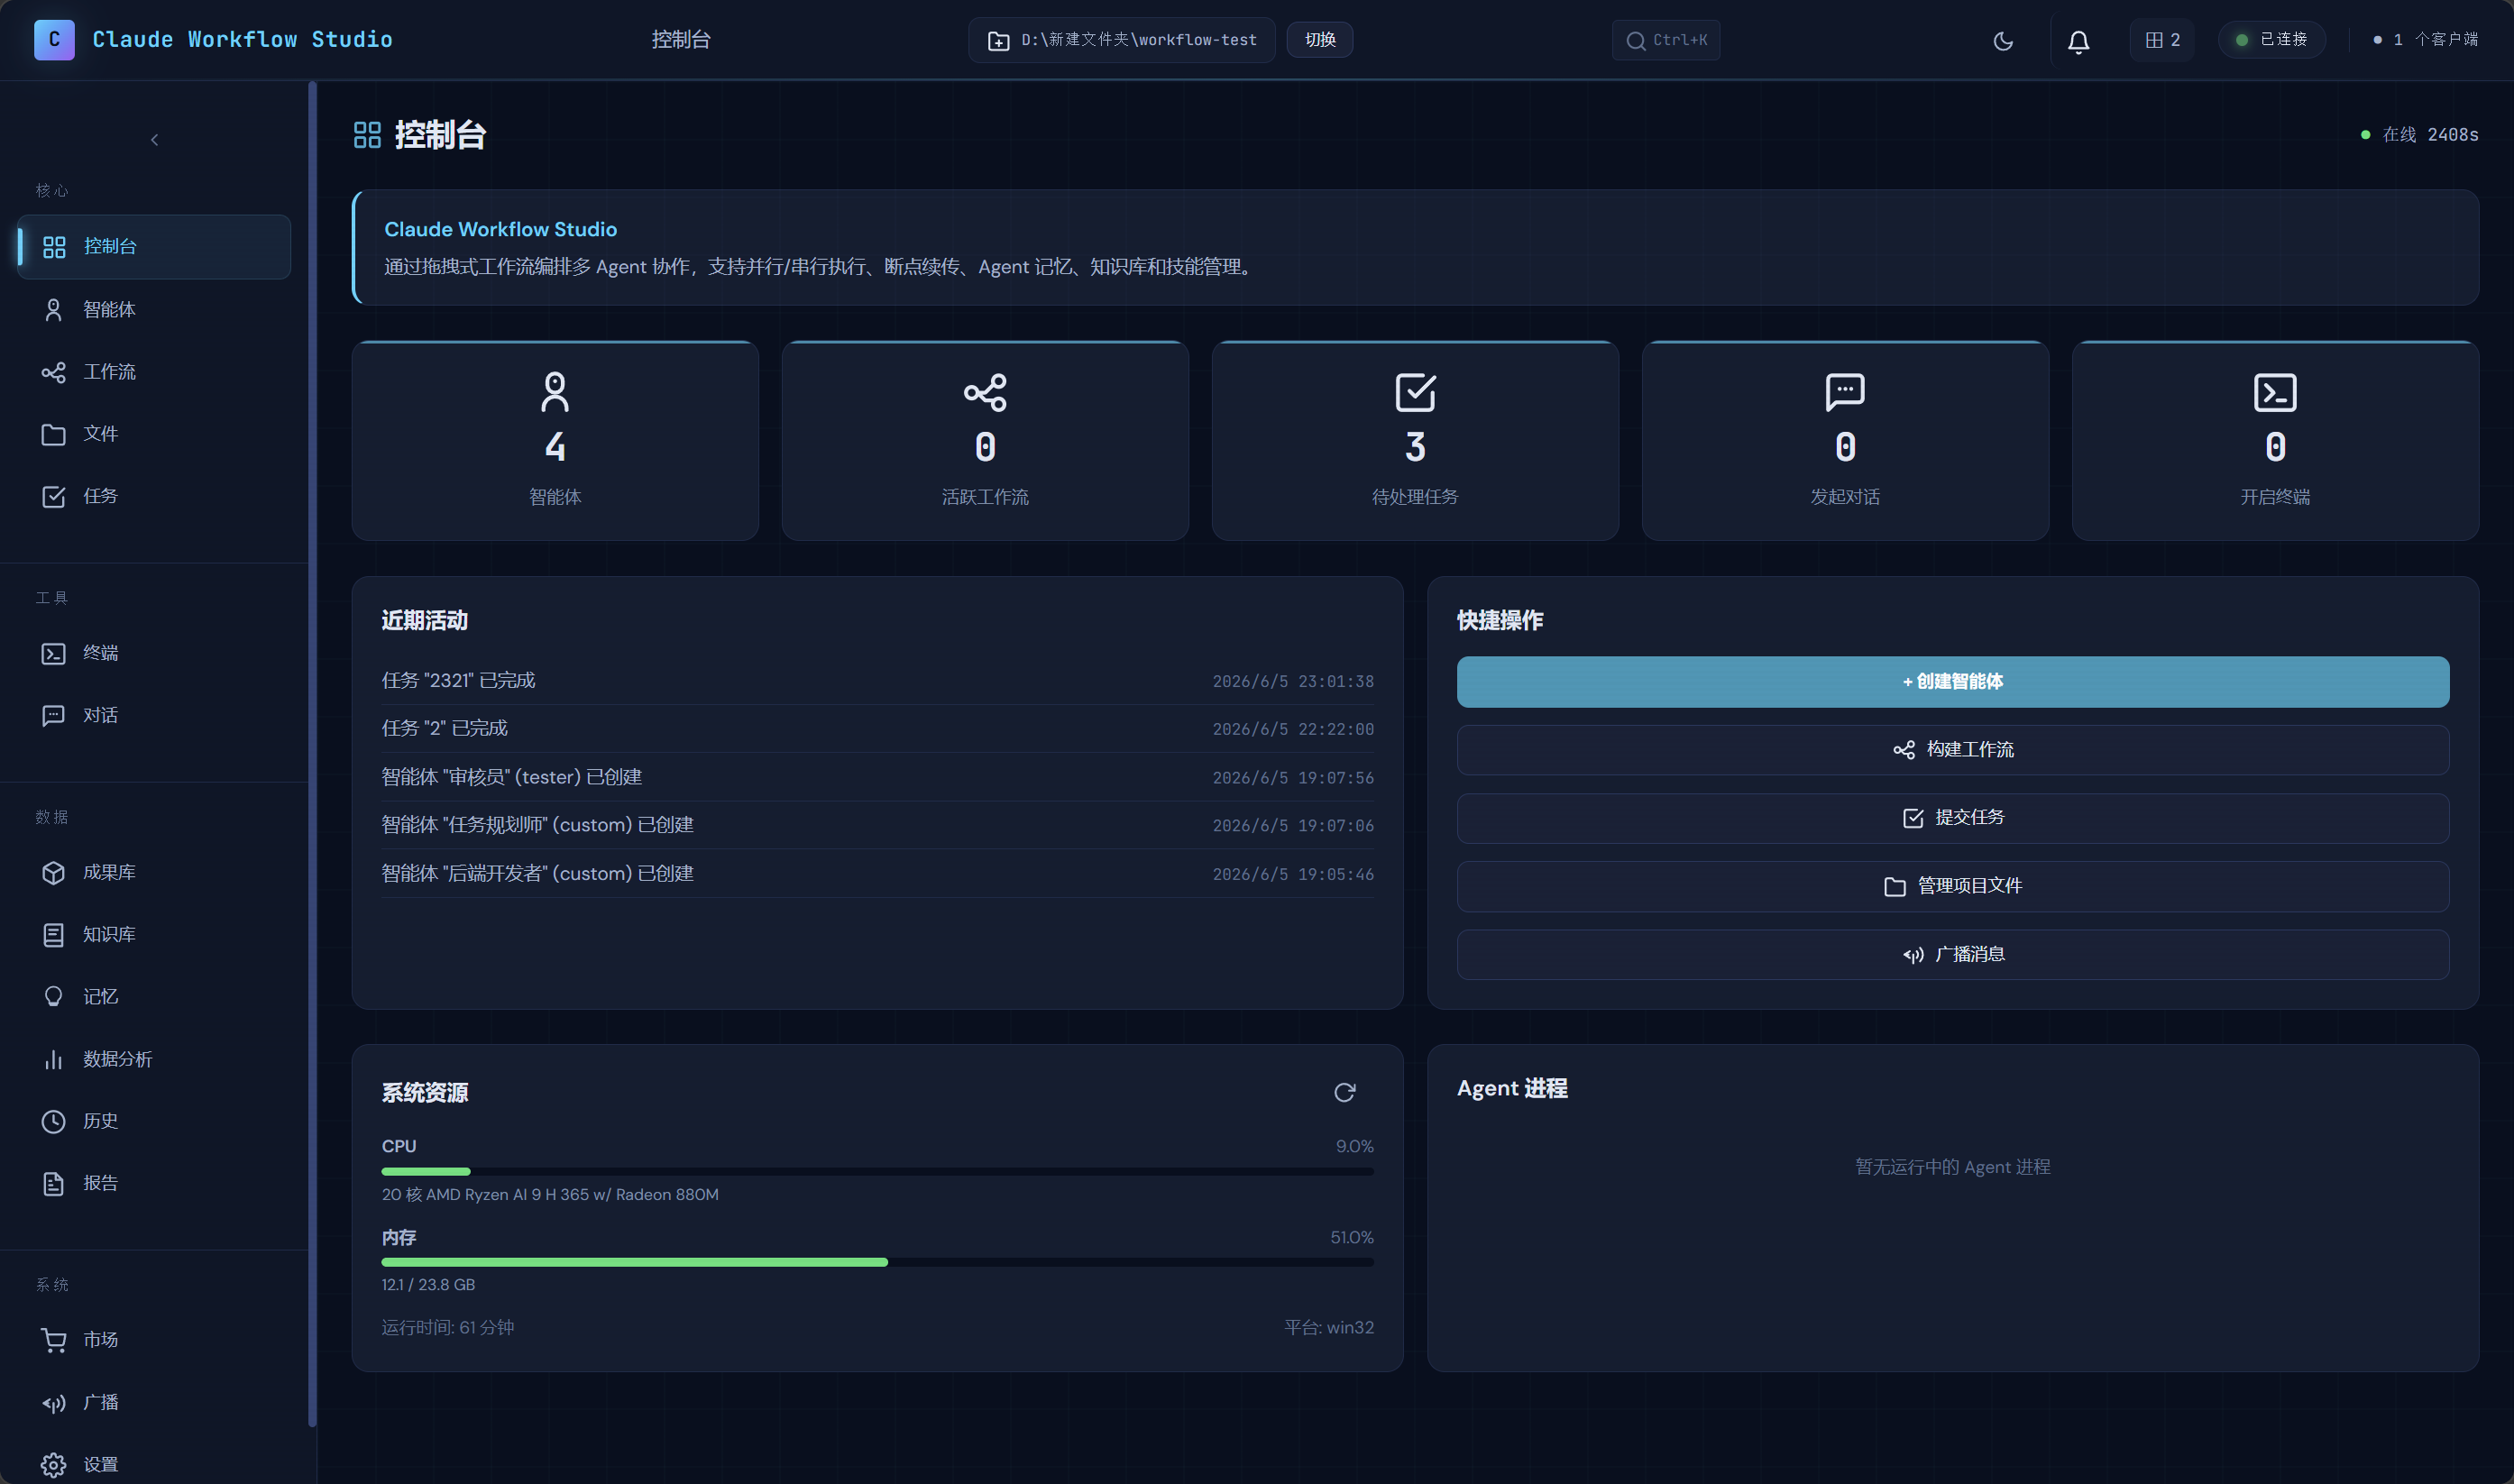This screenshot has height=1484, width=2514.
Task: Open the 智能体 sidebar item
Action: click(154, 310)
